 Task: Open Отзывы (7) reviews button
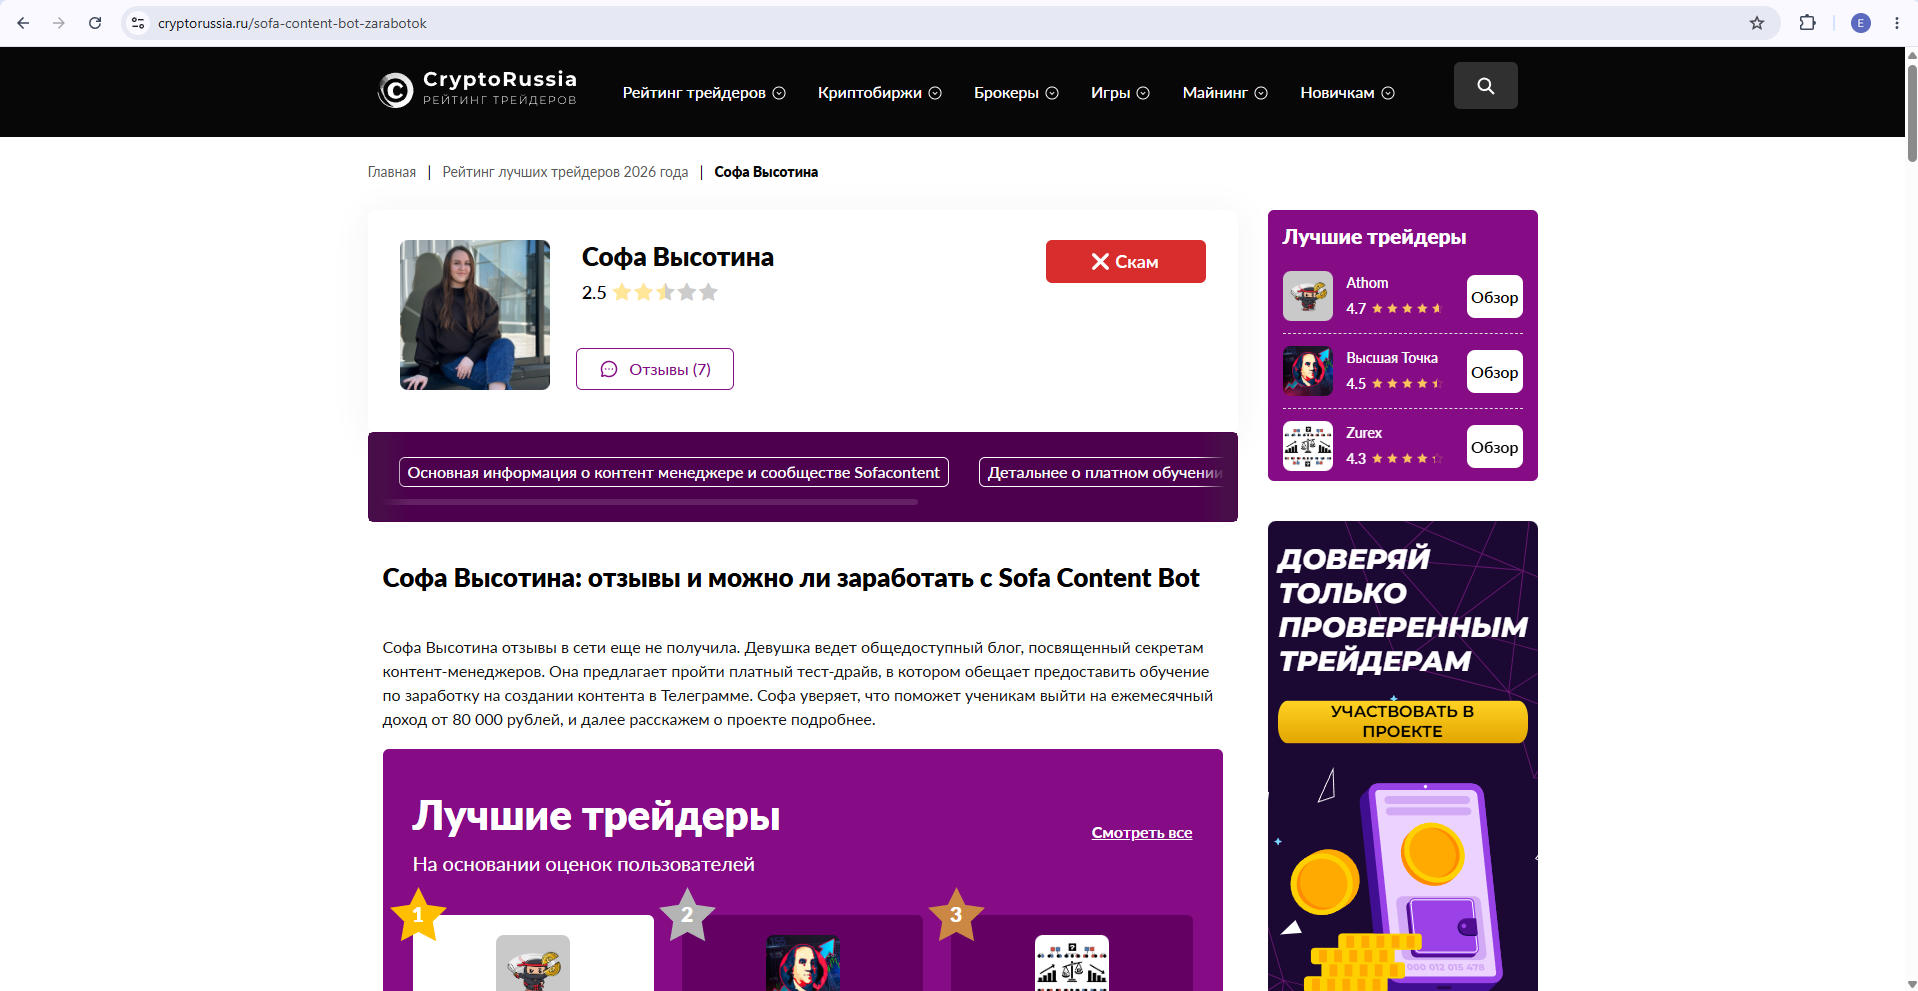[655, 369]
